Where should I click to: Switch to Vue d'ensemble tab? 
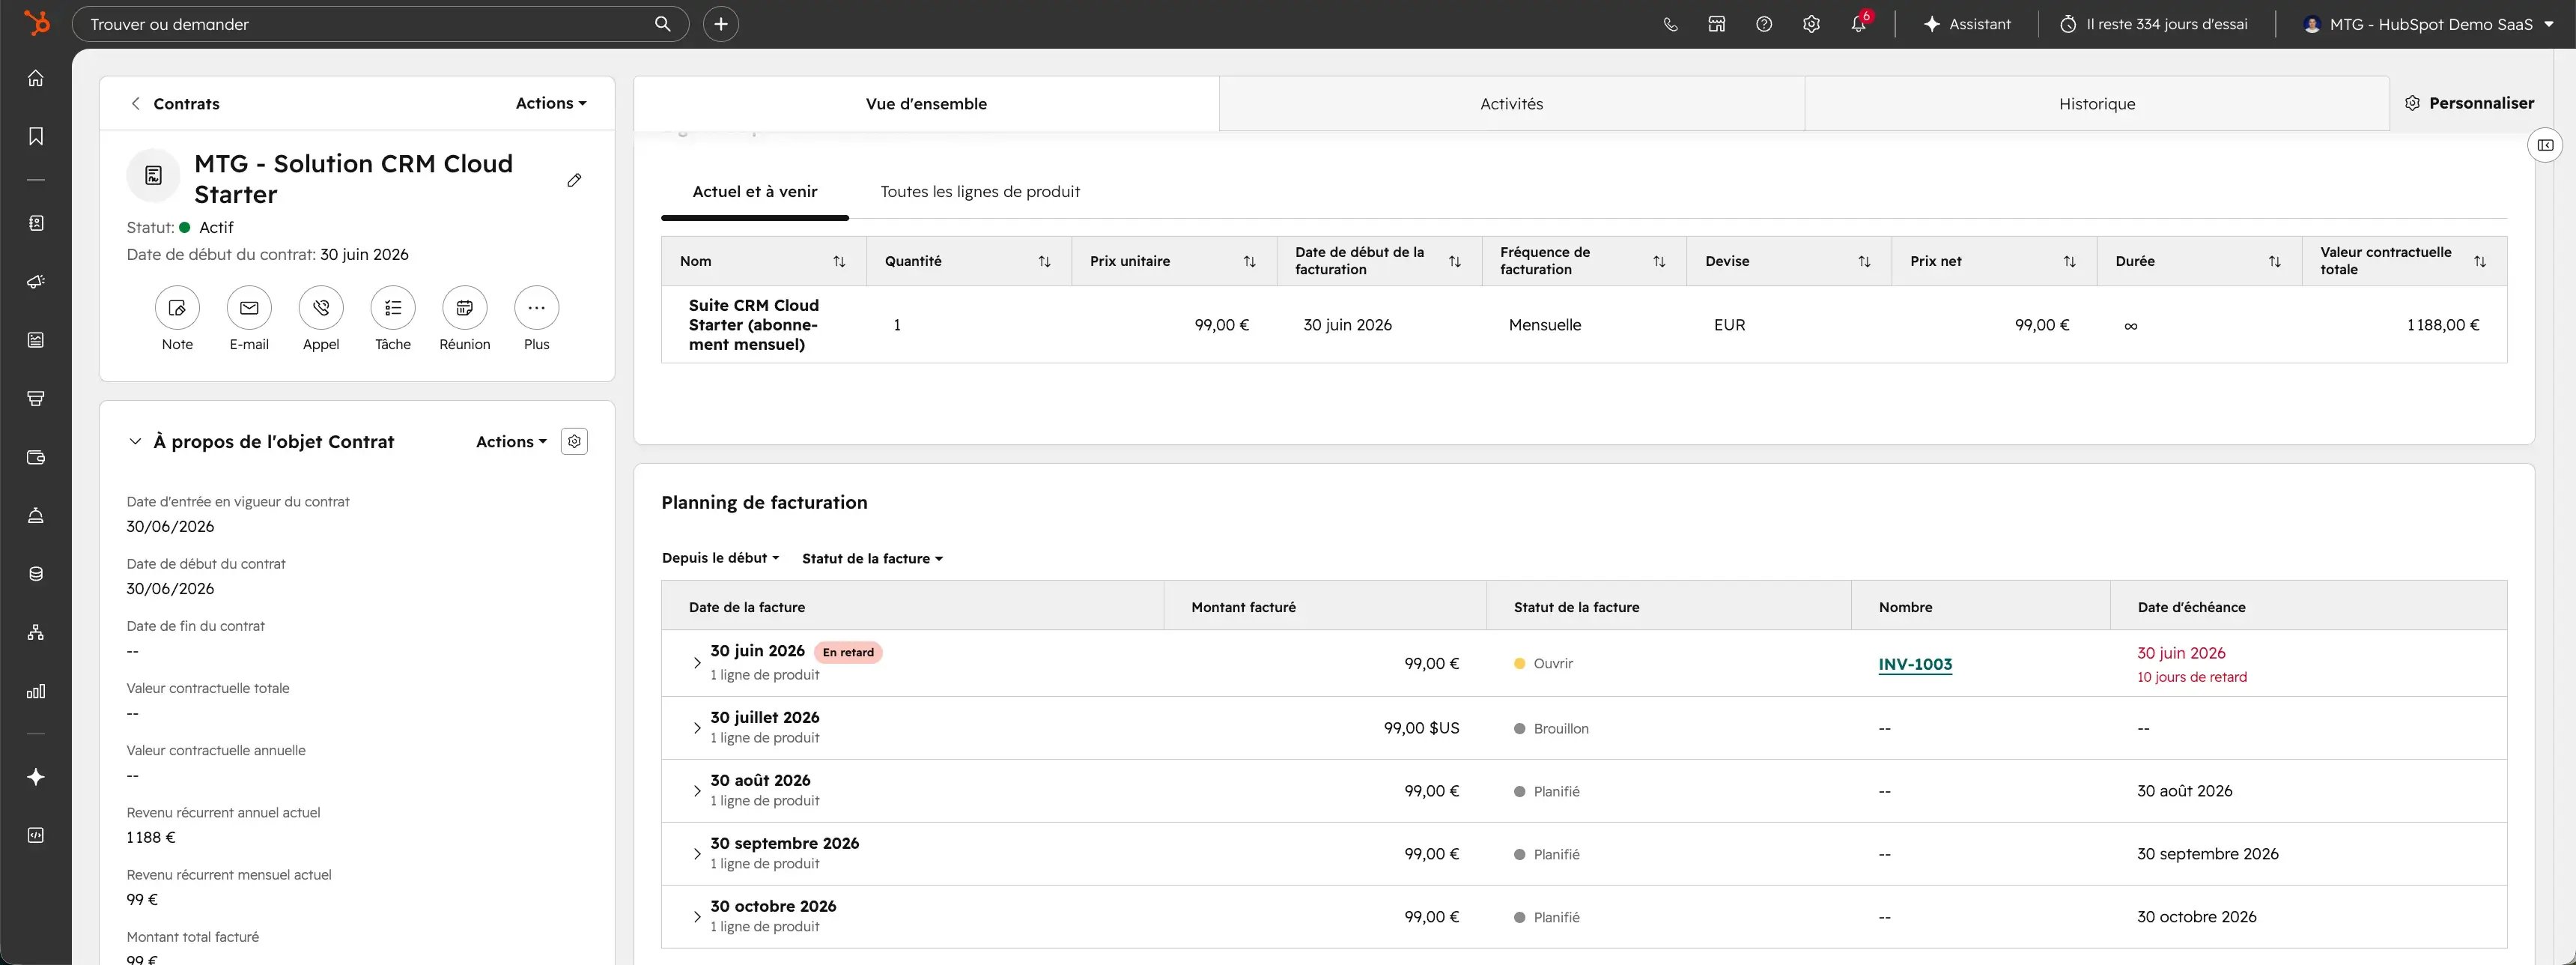click(926, 104)
